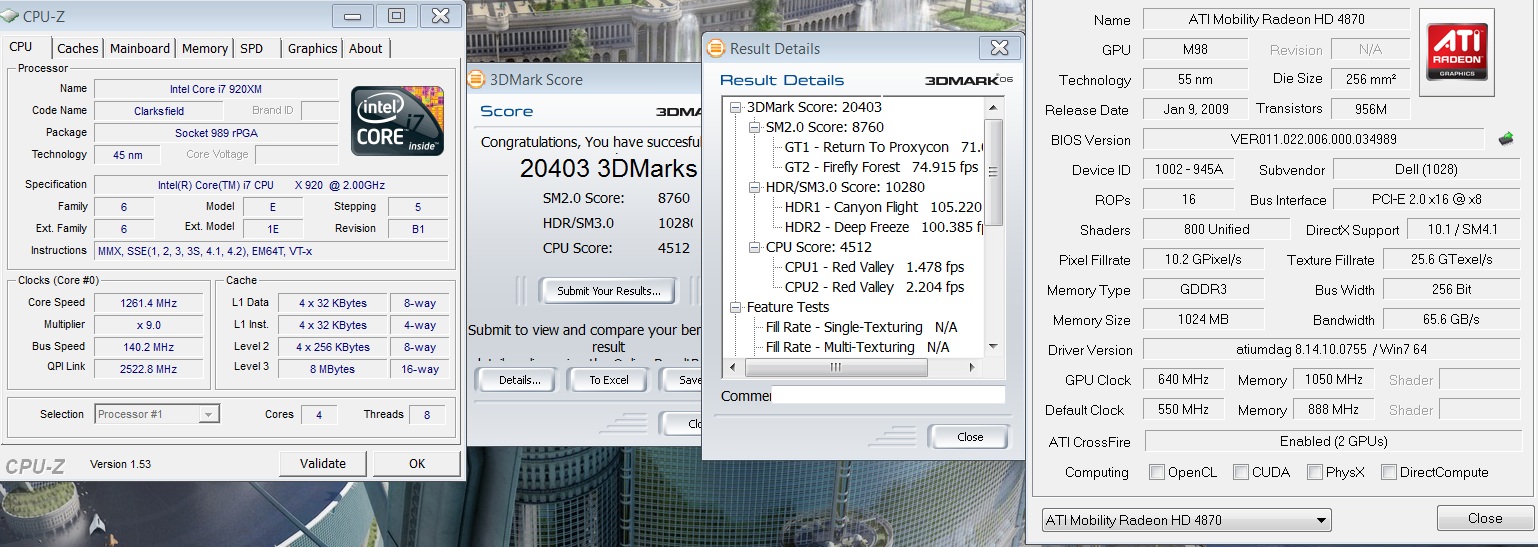1538x547 pixels.
Task: Click the vertical scrollbar thumb in Result Details
Action: tap(994, 170)
